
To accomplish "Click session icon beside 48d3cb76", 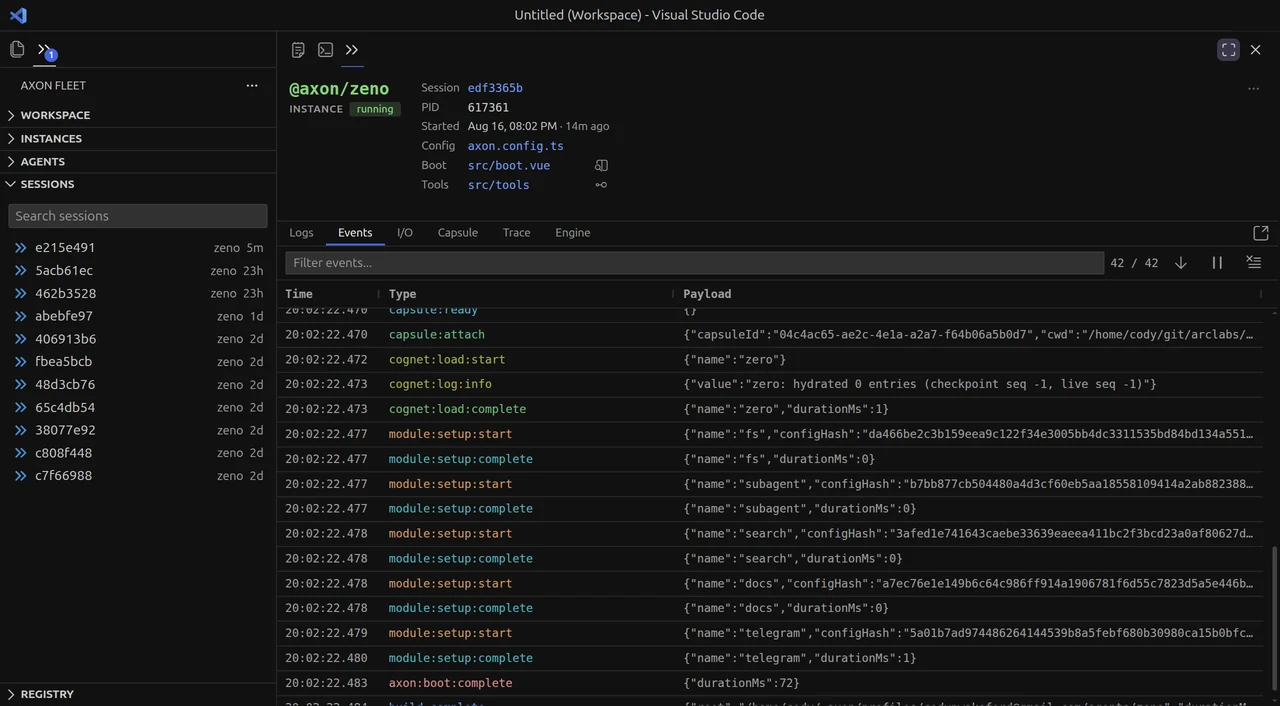I will (x=20, y=385).
